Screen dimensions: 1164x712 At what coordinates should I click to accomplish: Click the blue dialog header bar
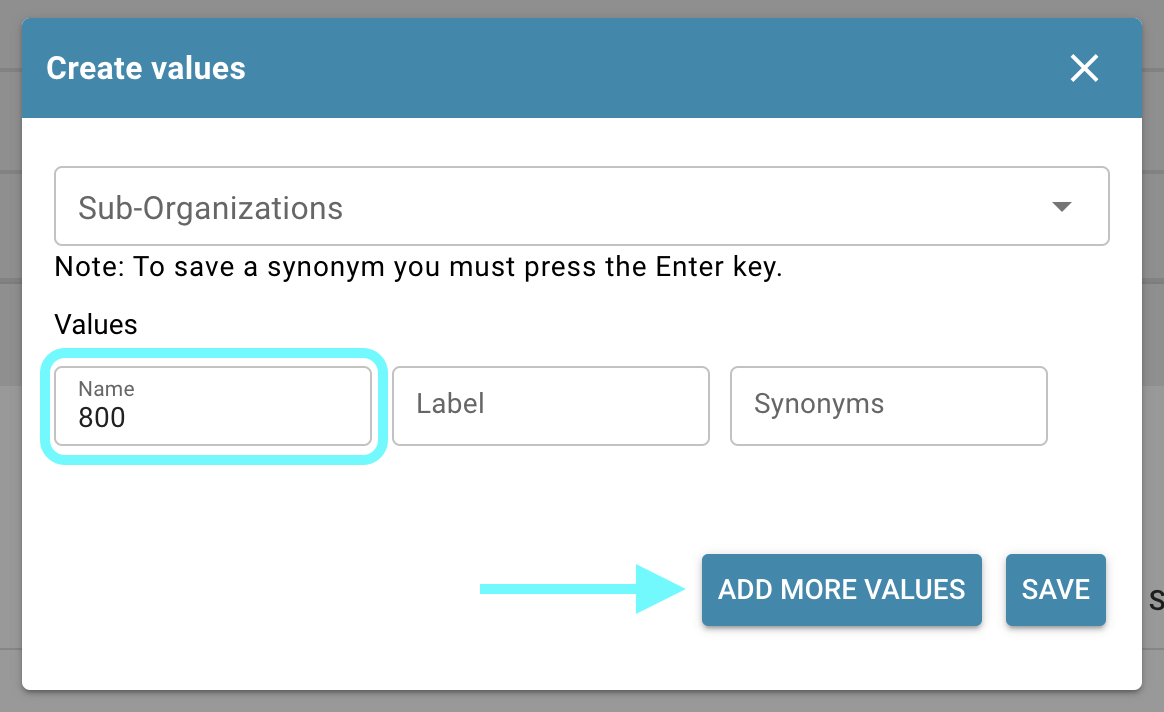[x=600, y=68]
